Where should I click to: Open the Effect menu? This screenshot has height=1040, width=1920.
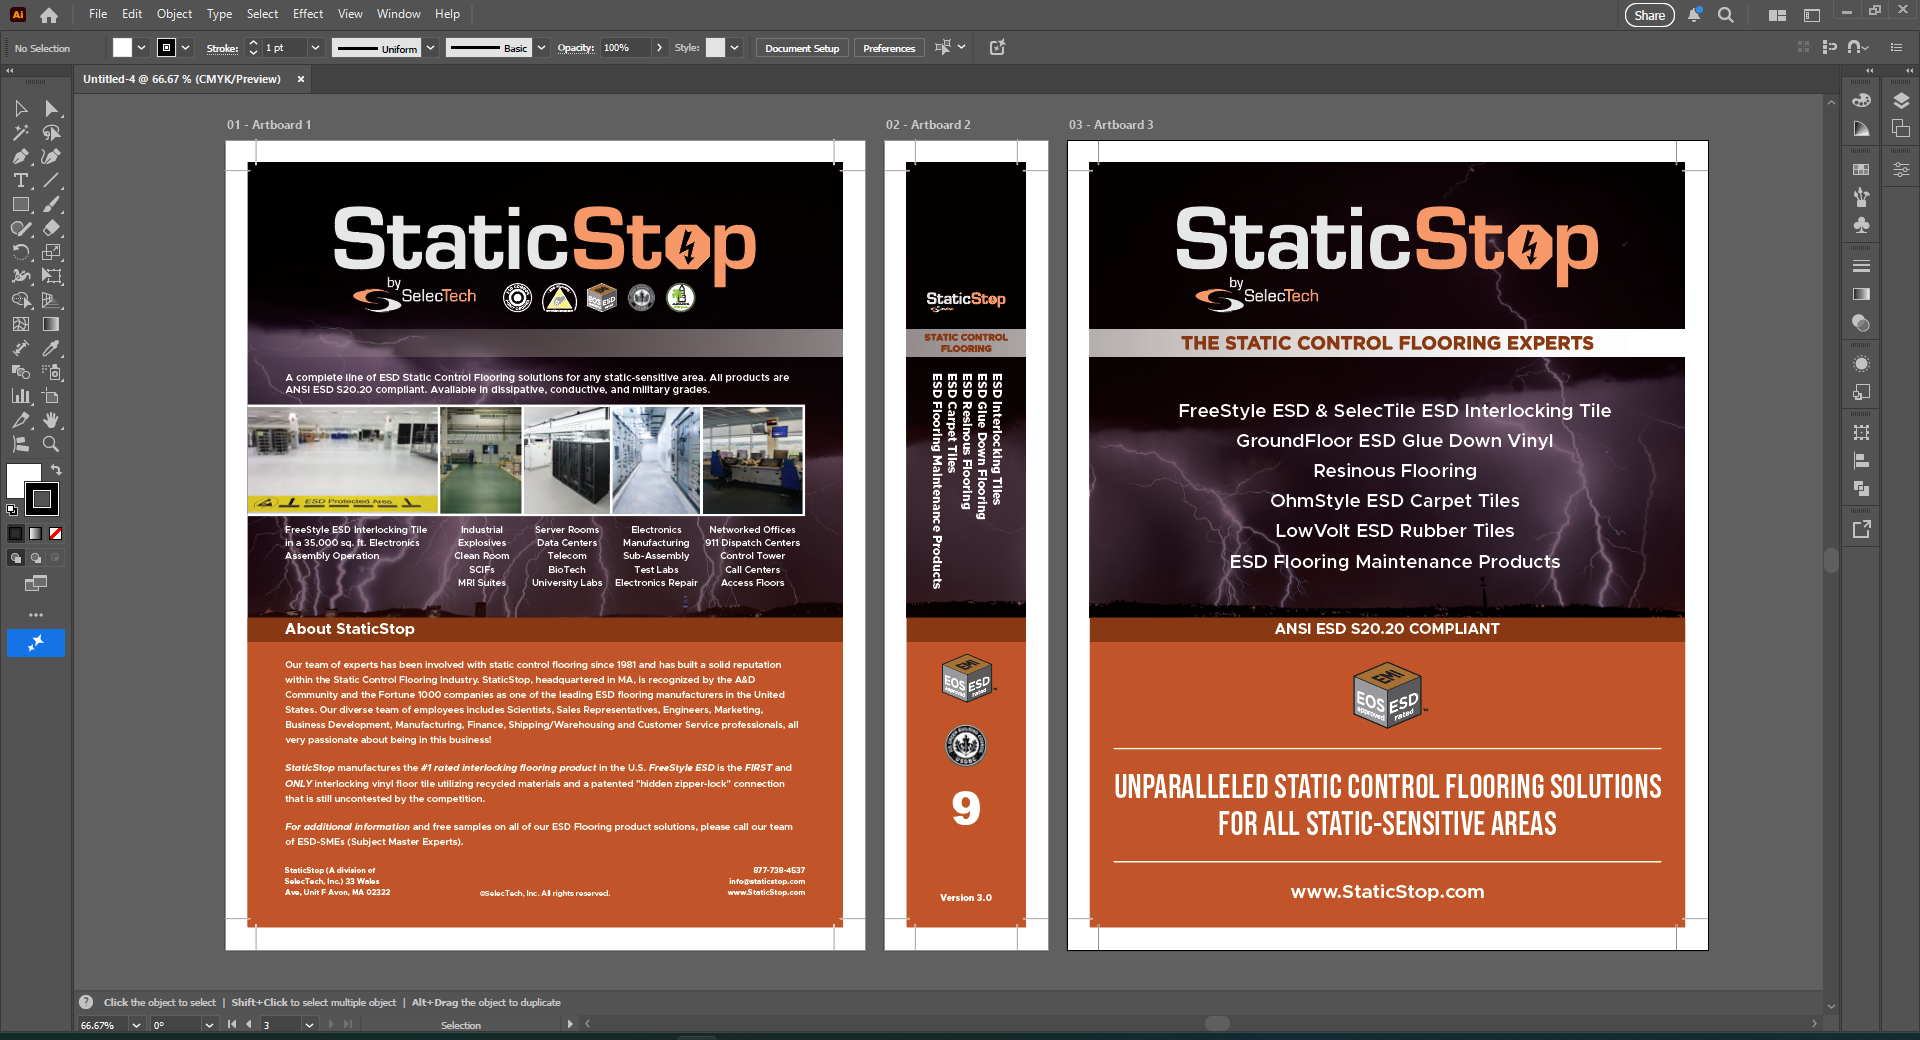(307, 14)
